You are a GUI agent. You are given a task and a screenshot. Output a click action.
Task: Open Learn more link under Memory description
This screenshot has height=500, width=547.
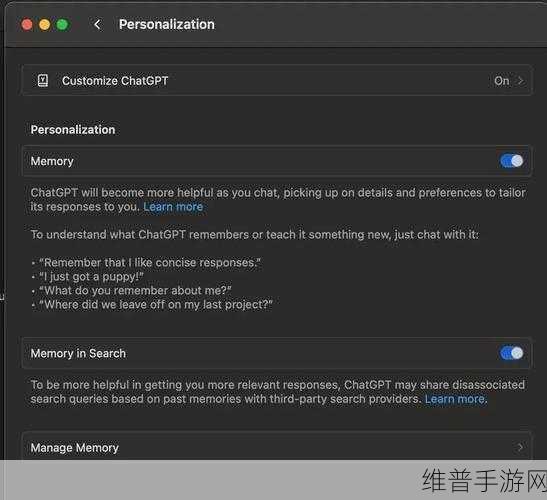[x=173, y=207]
